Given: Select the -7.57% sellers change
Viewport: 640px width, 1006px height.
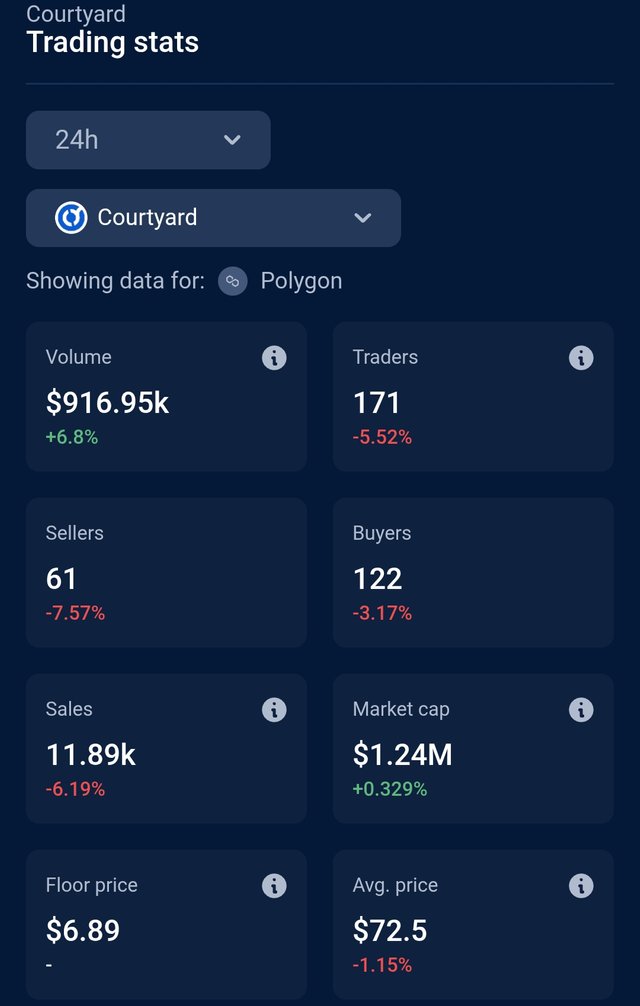Looking at the screenshot, I should click(x=75, y=613).
